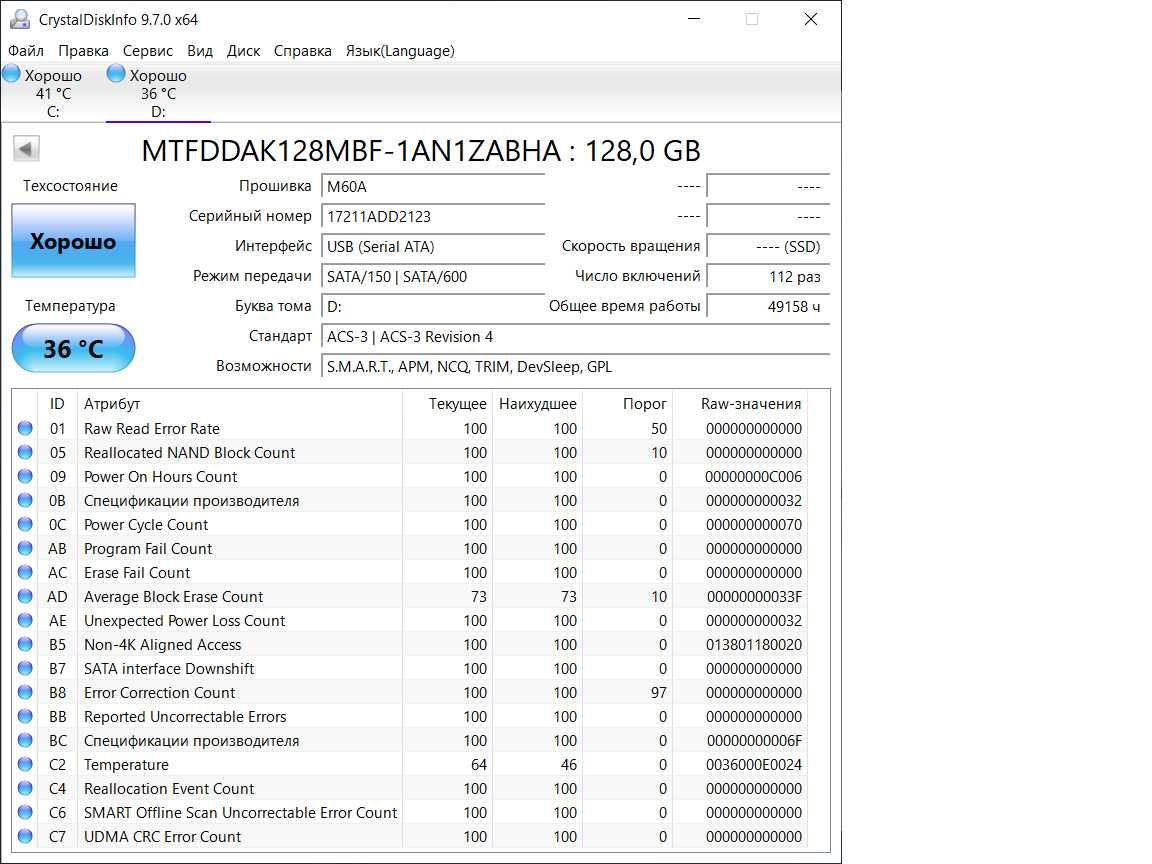Viewport: 1152px width, 864px height.
Task: Click status orb for Reported Uncorrectable Errors
Action: click(25, 716)
